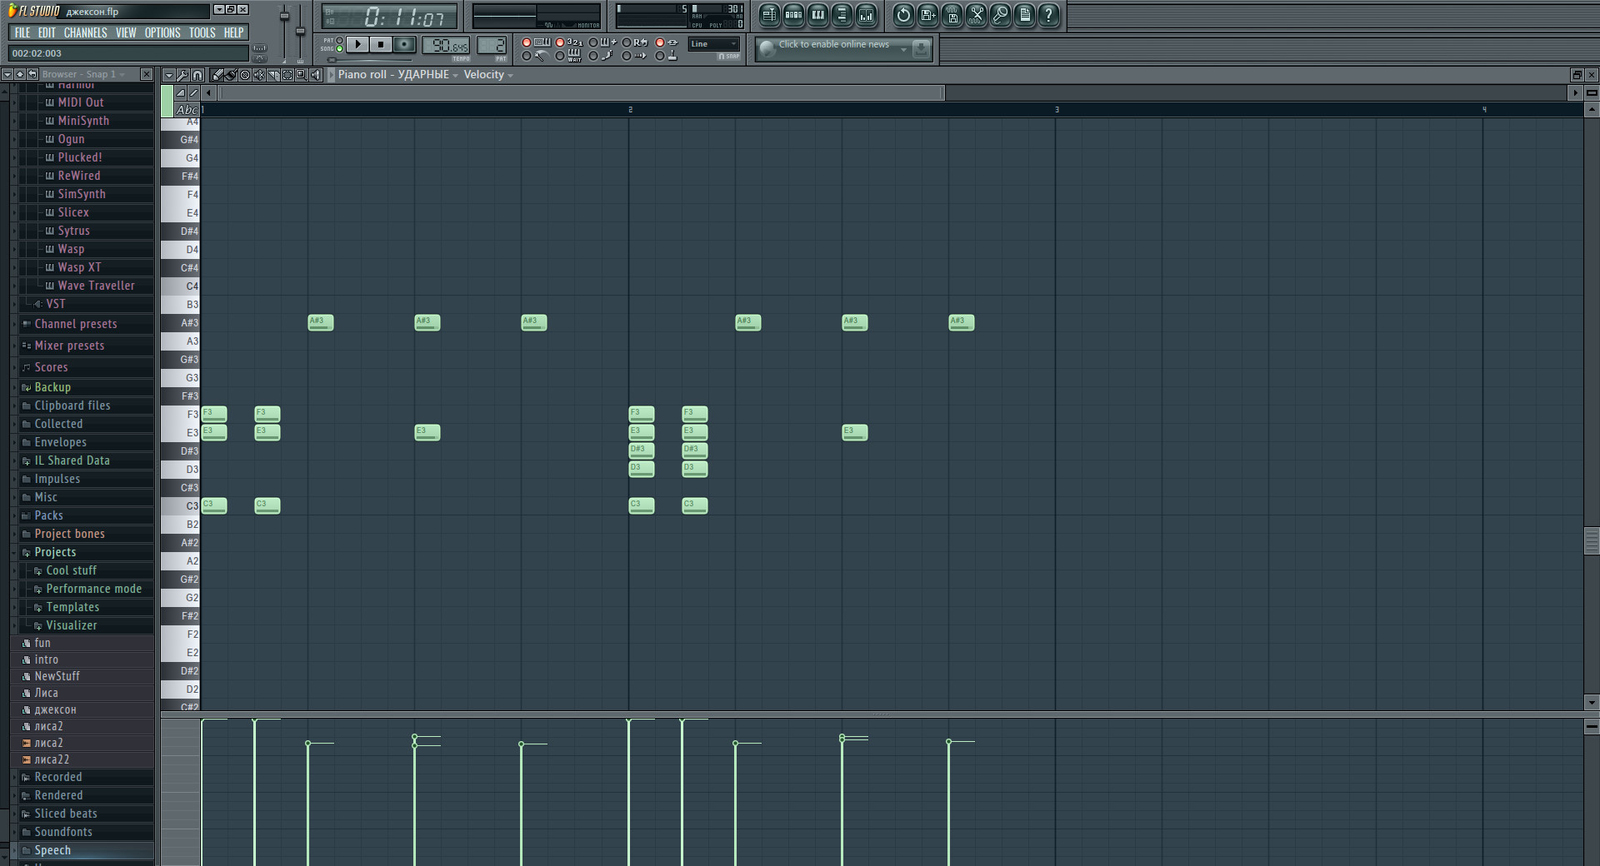1600x866 pixels.
Task: Click the Undo history circular arrow icon
Action: click(903, 15)
